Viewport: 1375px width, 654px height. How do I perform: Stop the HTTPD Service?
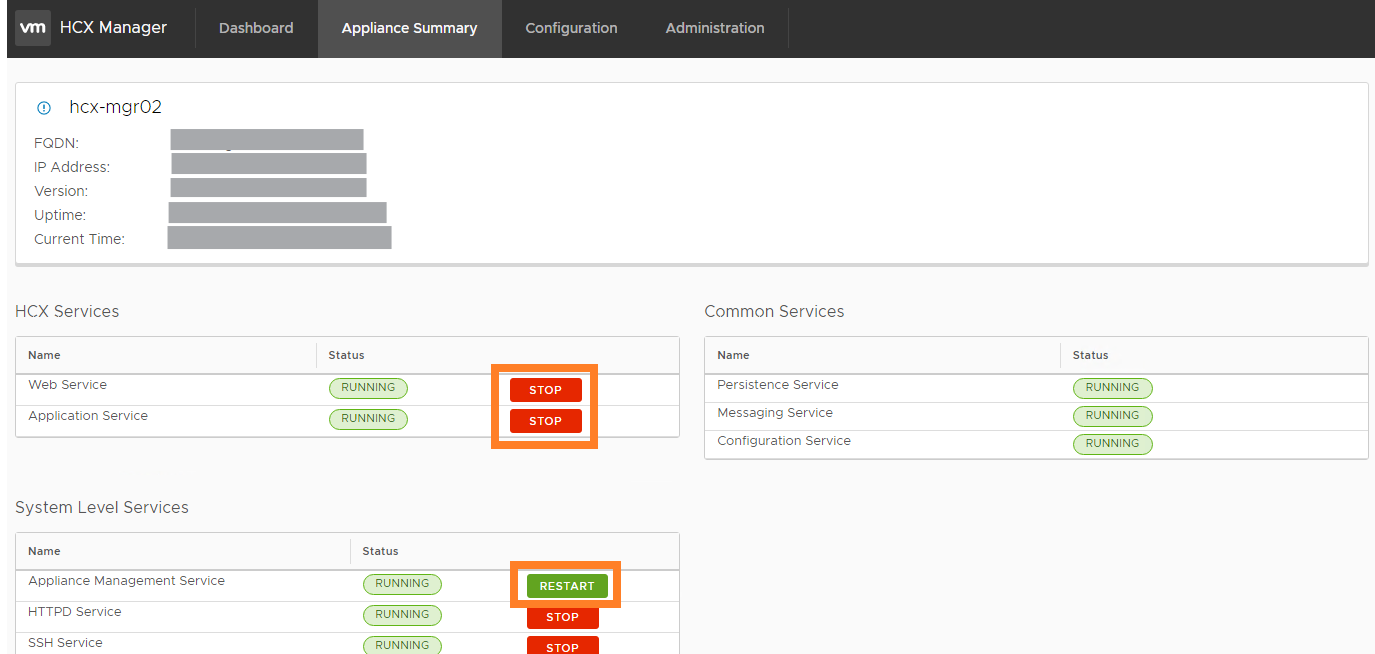[x=562, y=617]
